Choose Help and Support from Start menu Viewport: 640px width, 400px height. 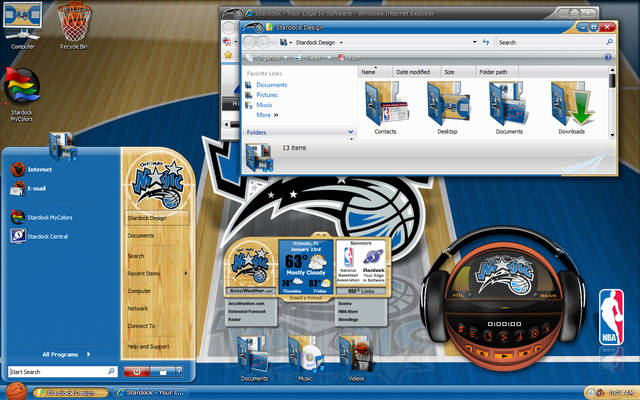[148, 345]
